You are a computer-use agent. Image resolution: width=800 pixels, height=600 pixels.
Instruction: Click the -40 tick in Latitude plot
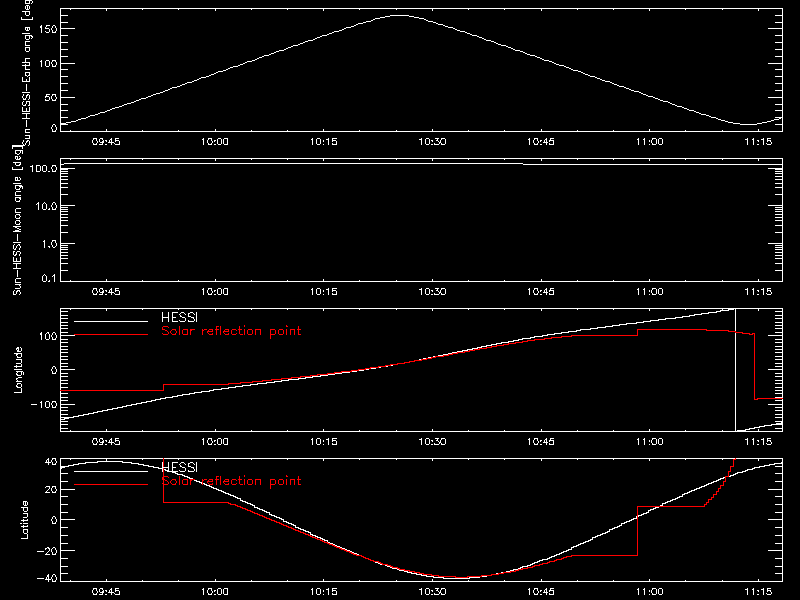[47, 579]
